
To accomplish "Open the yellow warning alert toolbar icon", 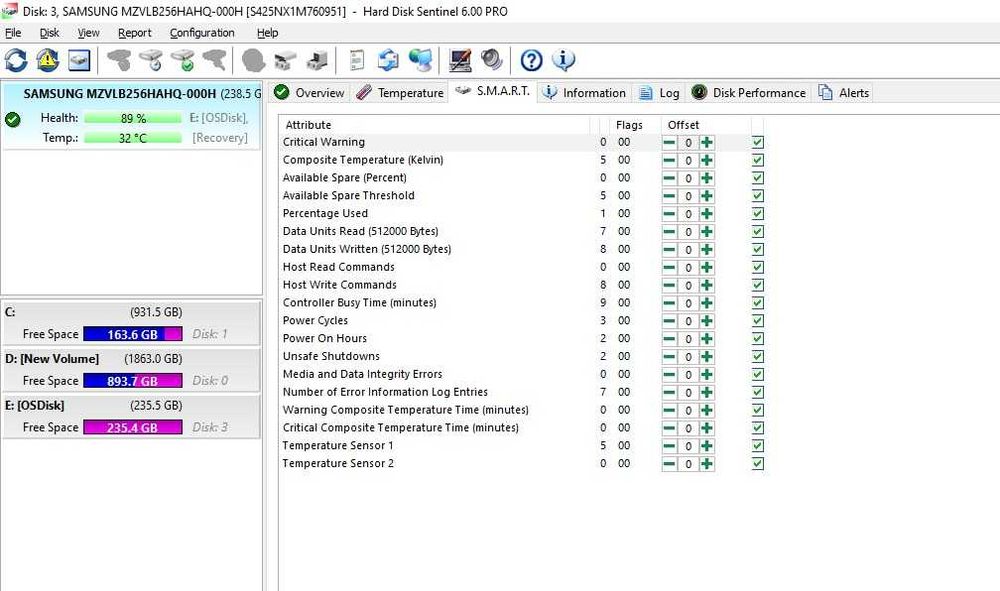I will coord(47,61).
